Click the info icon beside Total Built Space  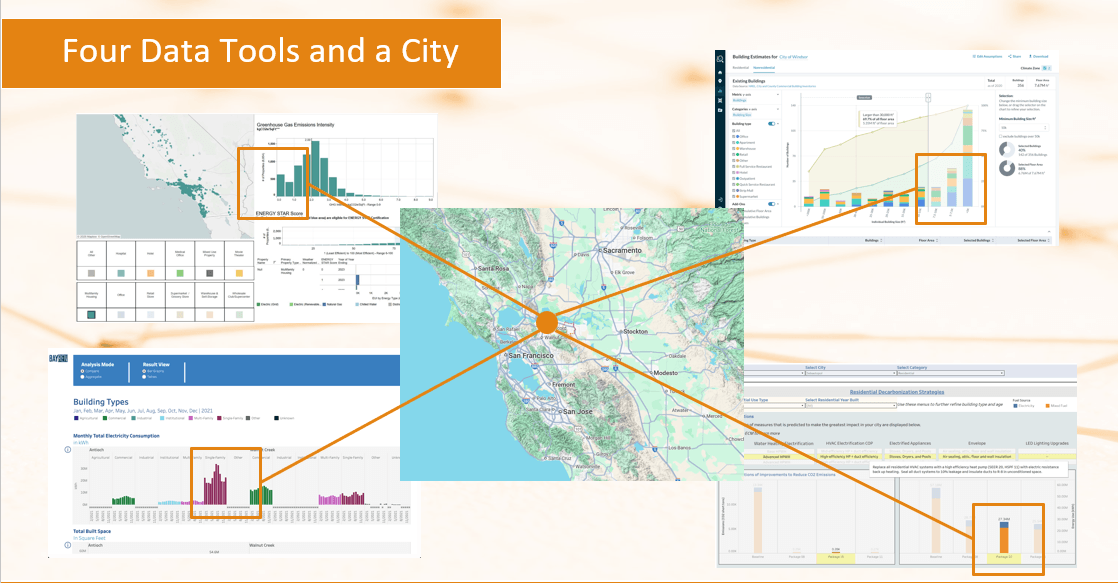coord(66,545)
